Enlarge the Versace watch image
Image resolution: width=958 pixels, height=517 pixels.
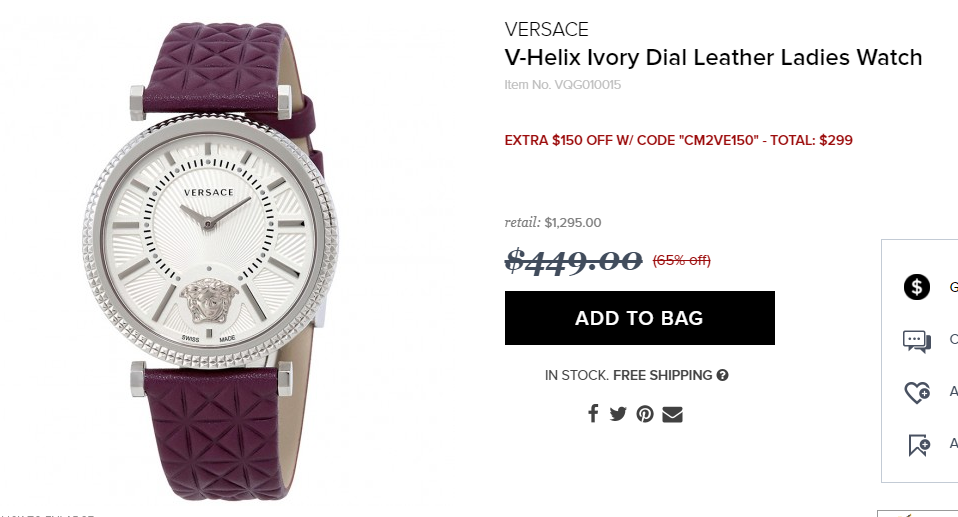point(210,260)
